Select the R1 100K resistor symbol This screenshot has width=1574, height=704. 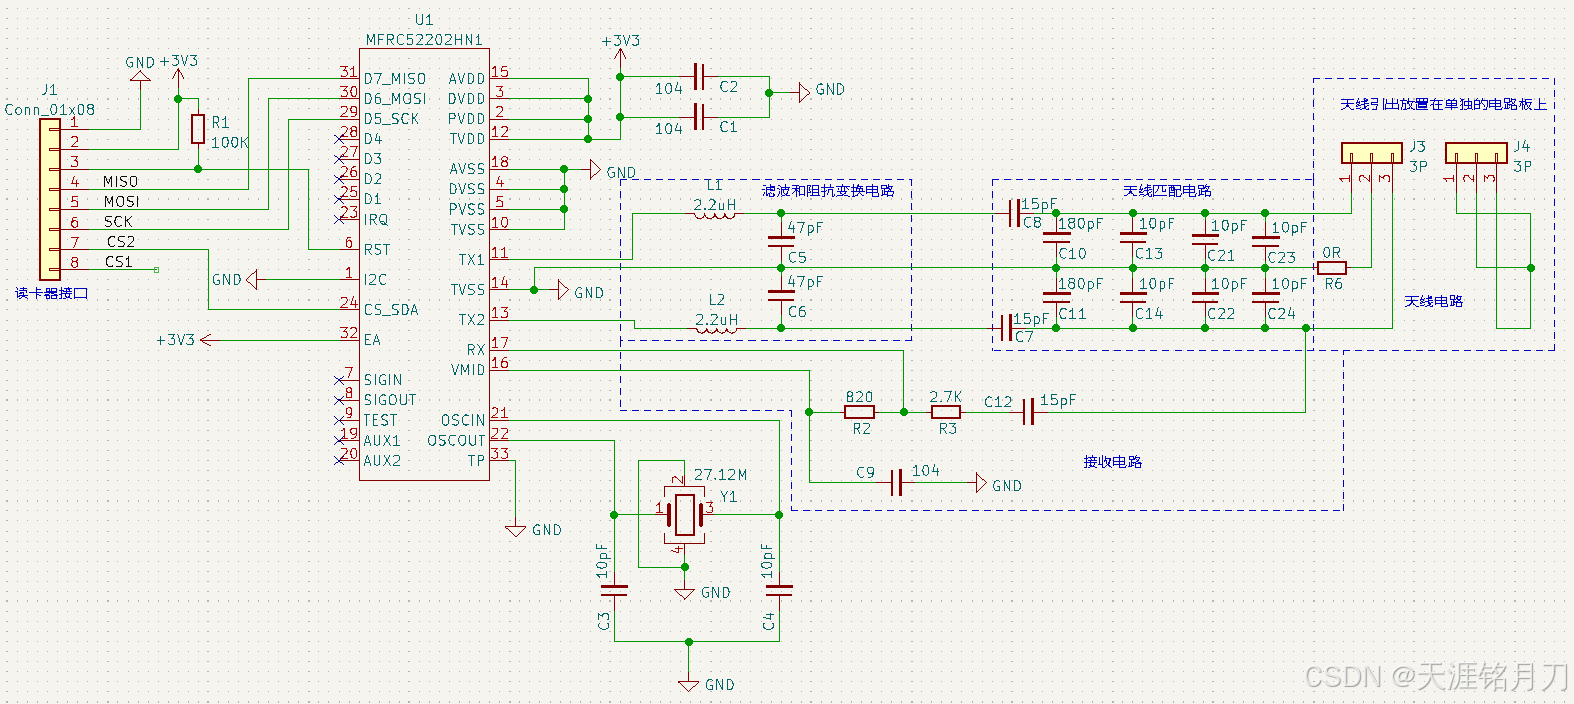(x=198, y=129)
